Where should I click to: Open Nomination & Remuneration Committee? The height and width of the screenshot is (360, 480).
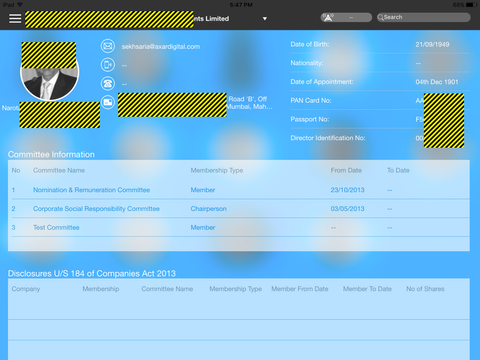point(91,190)
